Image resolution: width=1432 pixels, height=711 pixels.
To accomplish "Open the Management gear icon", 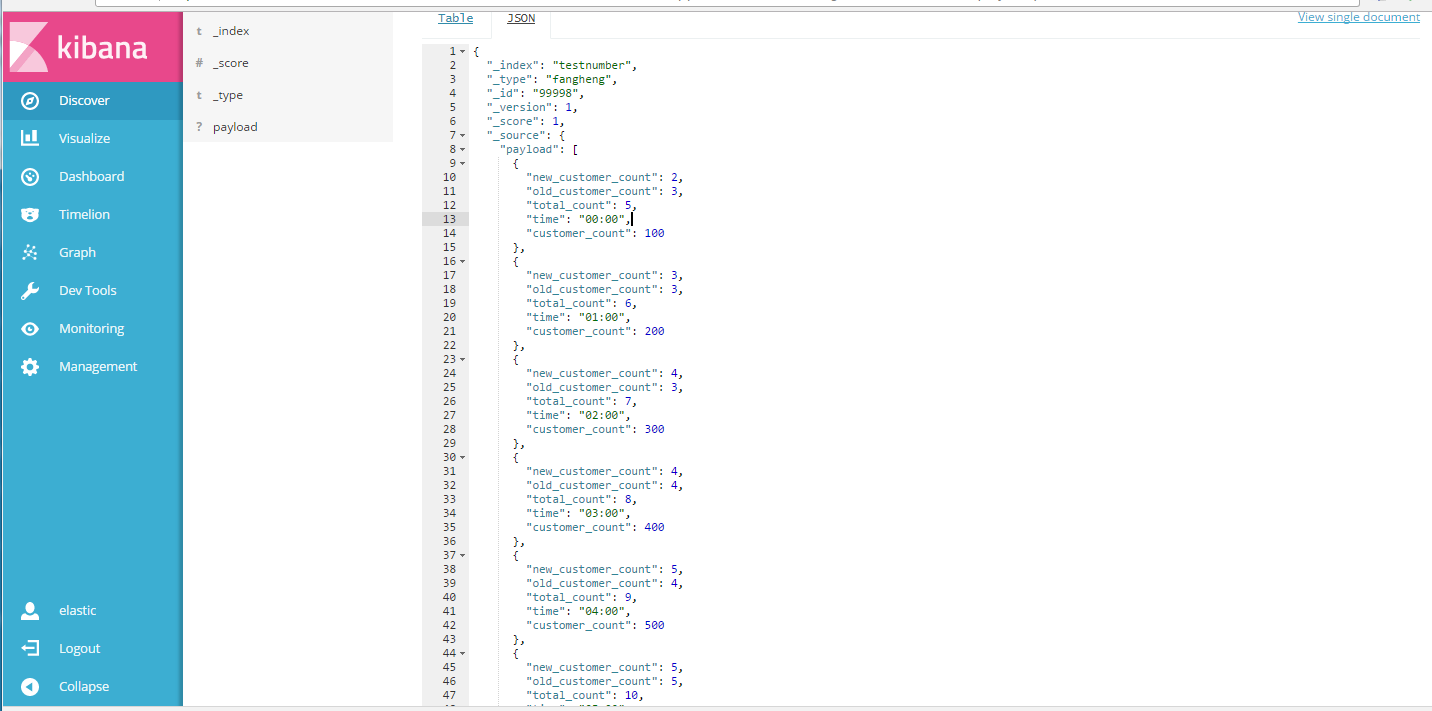I will (x=30, y=366).
